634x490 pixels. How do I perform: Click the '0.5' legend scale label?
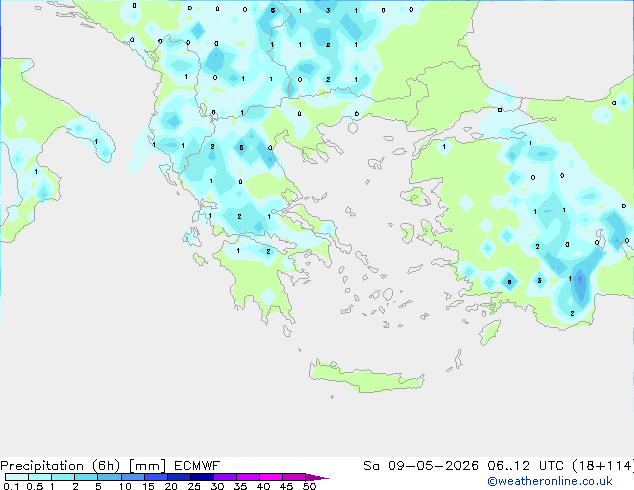point(35,486)
